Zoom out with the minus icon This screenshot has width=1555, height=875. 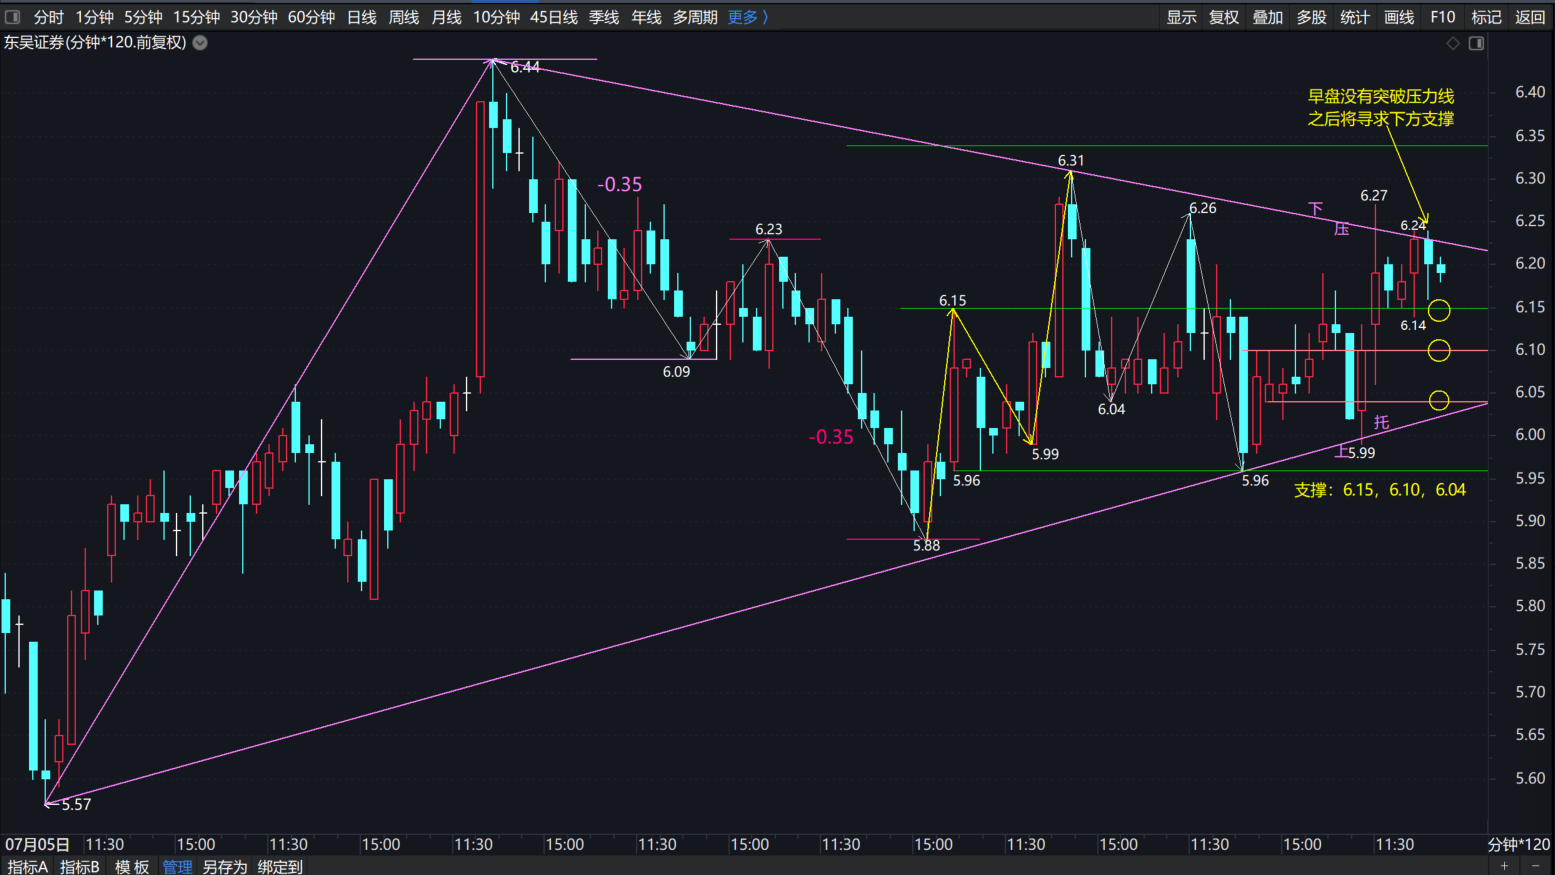(x=1536, y=866)
